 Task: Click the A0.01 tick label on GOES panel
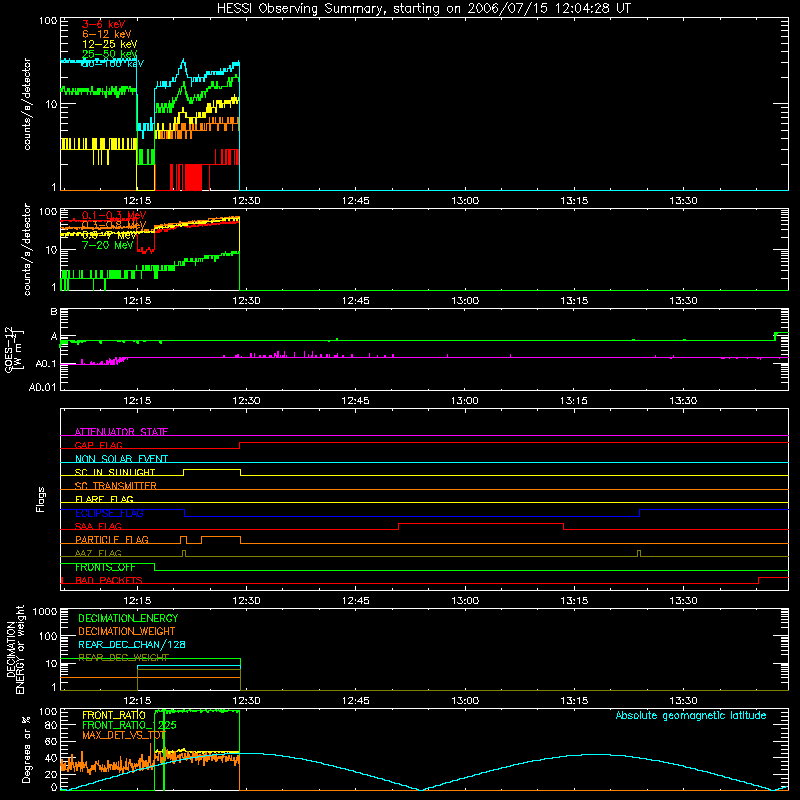[43, 387]
